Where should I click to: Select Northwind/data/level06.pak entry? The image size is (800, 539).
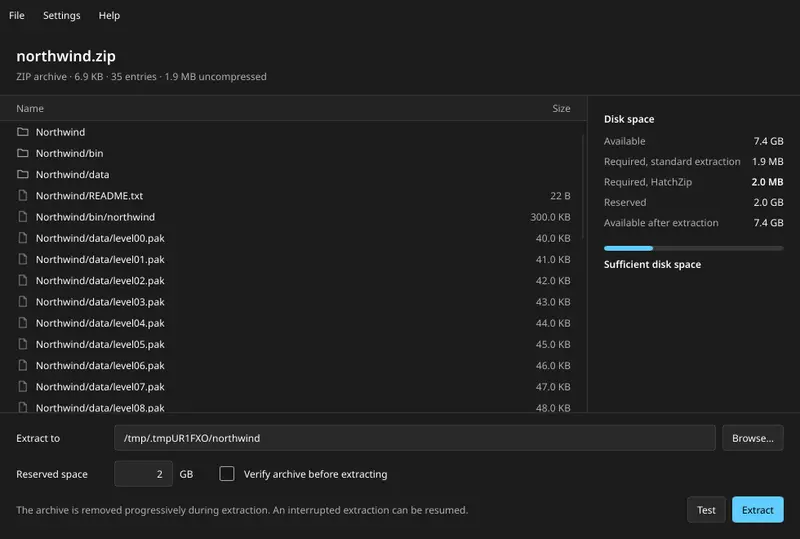point(293,365)
